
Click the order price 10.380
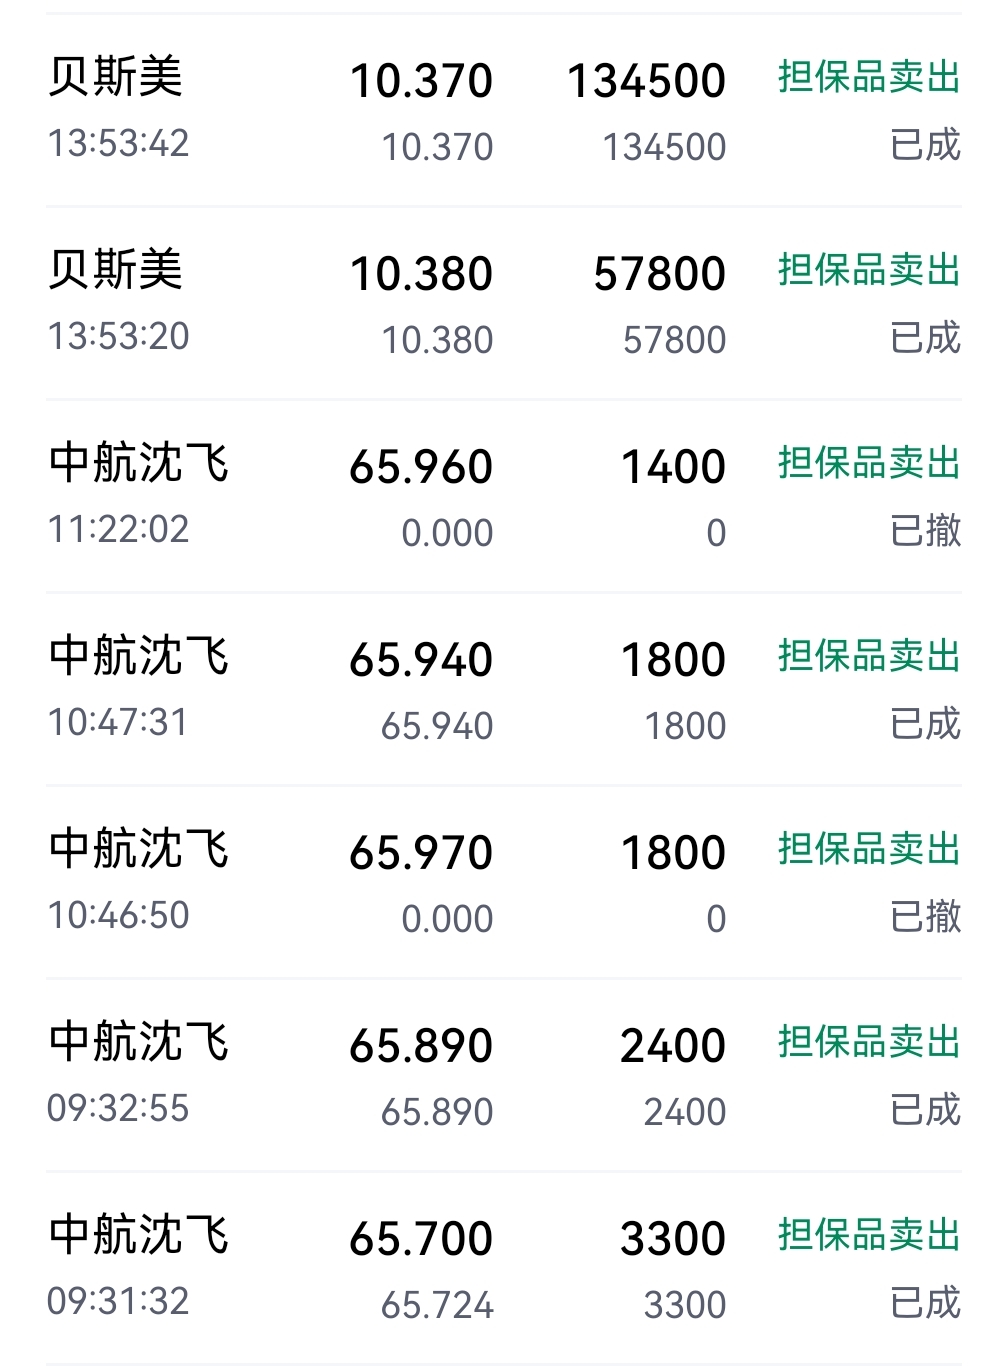421,274
